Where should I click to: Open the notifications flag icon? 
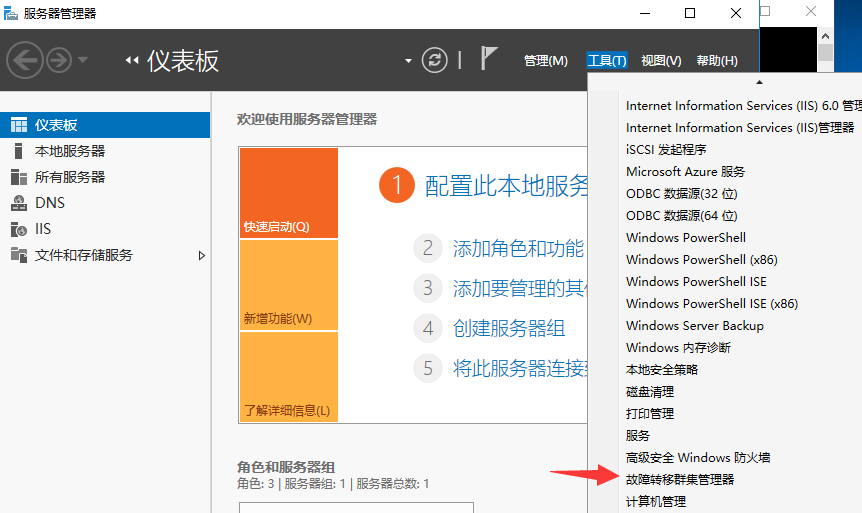click(489, 59)
